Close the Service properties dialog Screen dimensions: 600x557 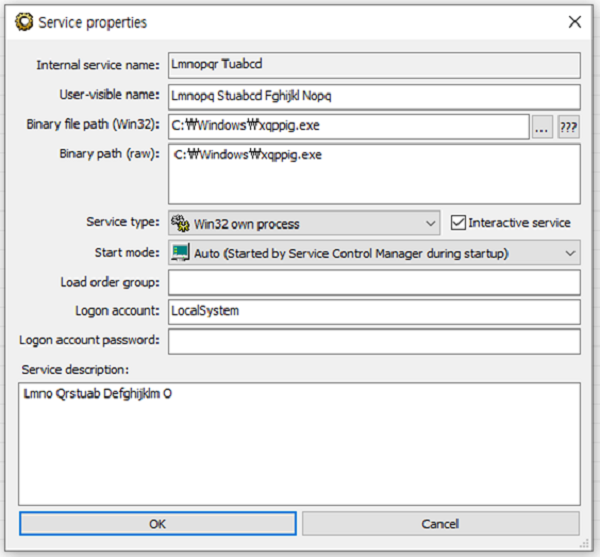575,22
